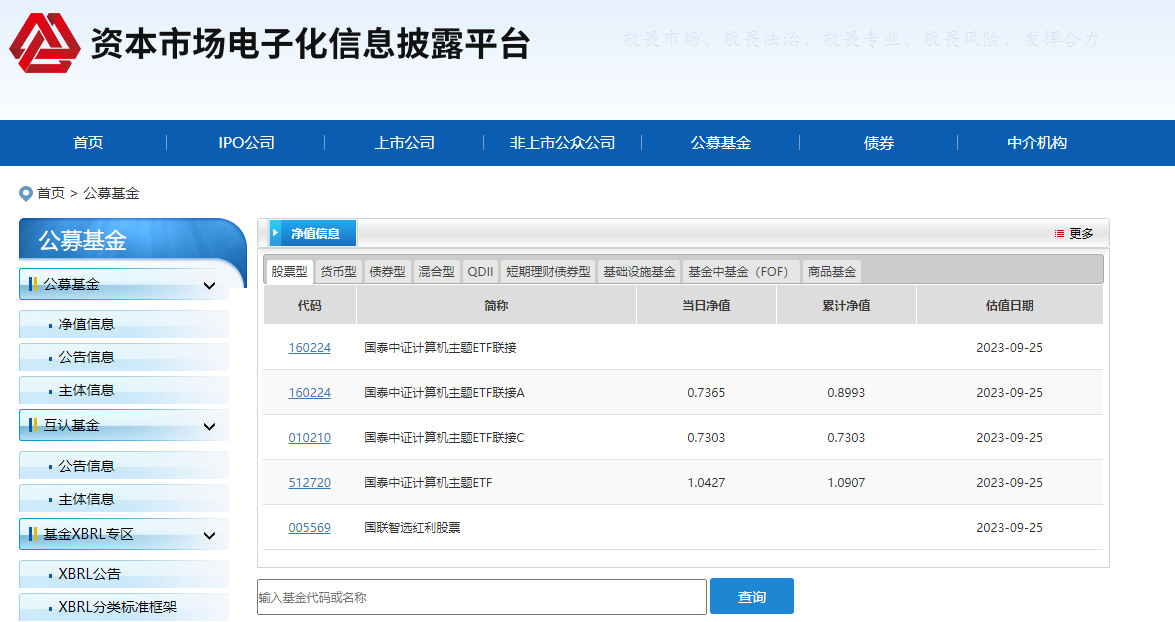Click the 更多 list icon
Image resolution: width=1175 pixels, height=622 pixels.
(1059, 234)
